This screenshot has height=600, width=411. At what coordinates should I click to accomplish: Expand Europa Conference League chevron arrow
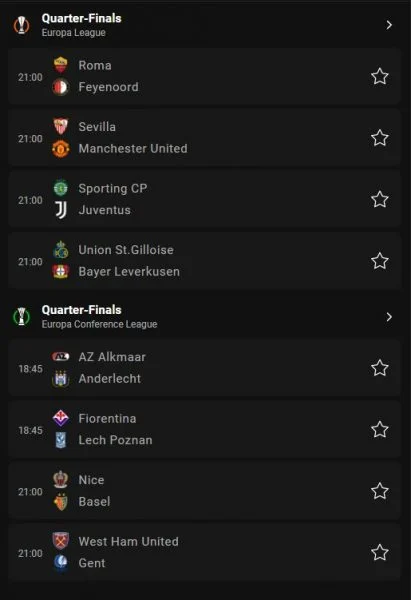[x=389, y=317]
